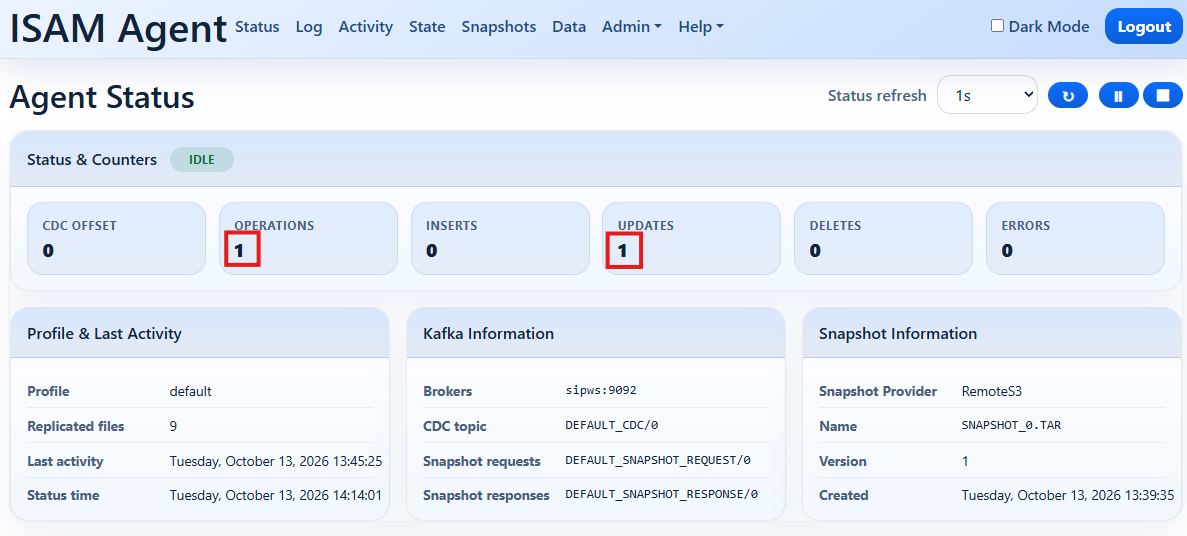Expand the Help menu
The image size is (1187, 536).
tap(701, 26)
